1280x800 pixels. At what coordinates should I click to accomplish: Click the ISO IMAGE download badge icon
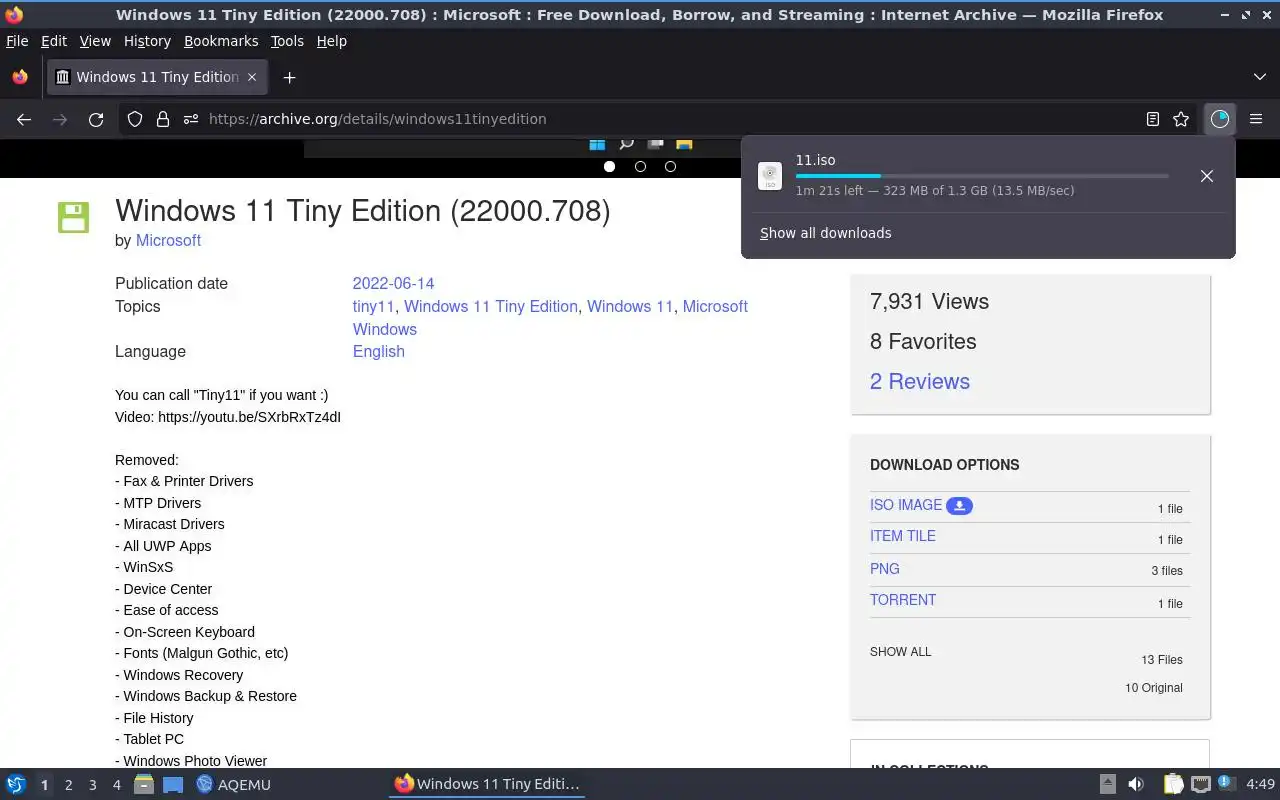click(959, 506)
